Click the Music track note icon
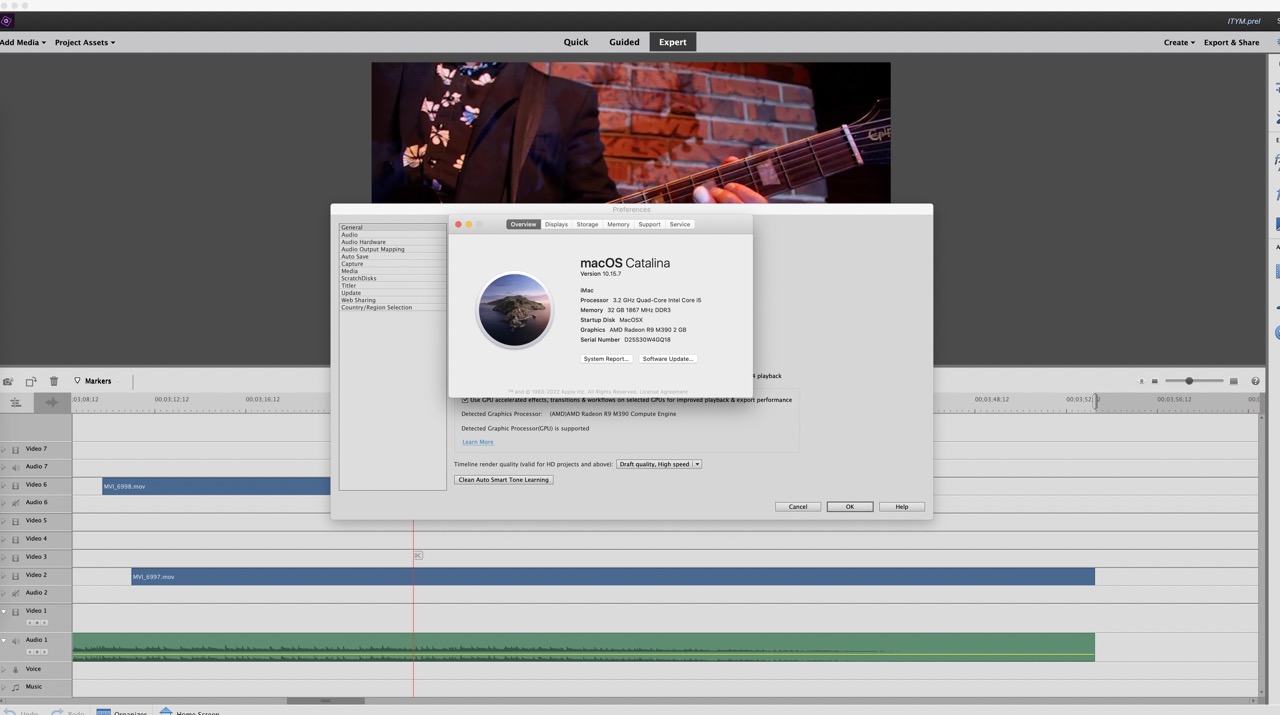Image resolution: width=1280 pixels, height=715 pixels. [x=15, y=687]
